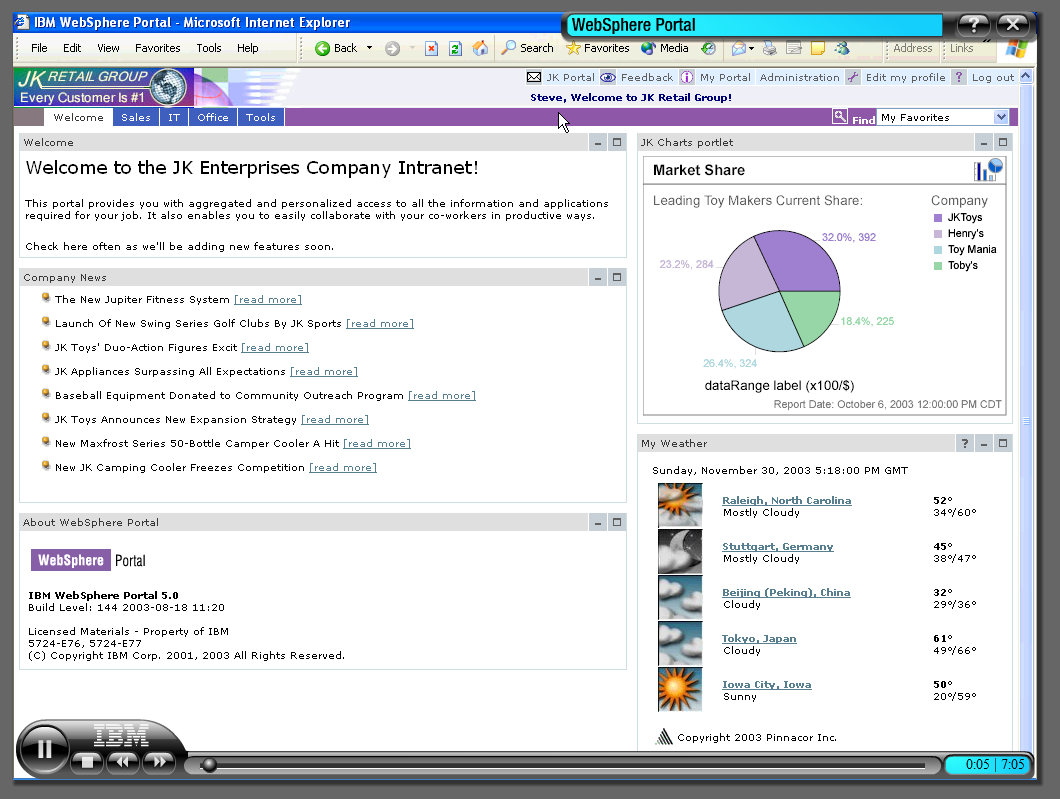Minimize the My Weather portlet
Screen dimensions: 1060x799
[983, 442]
